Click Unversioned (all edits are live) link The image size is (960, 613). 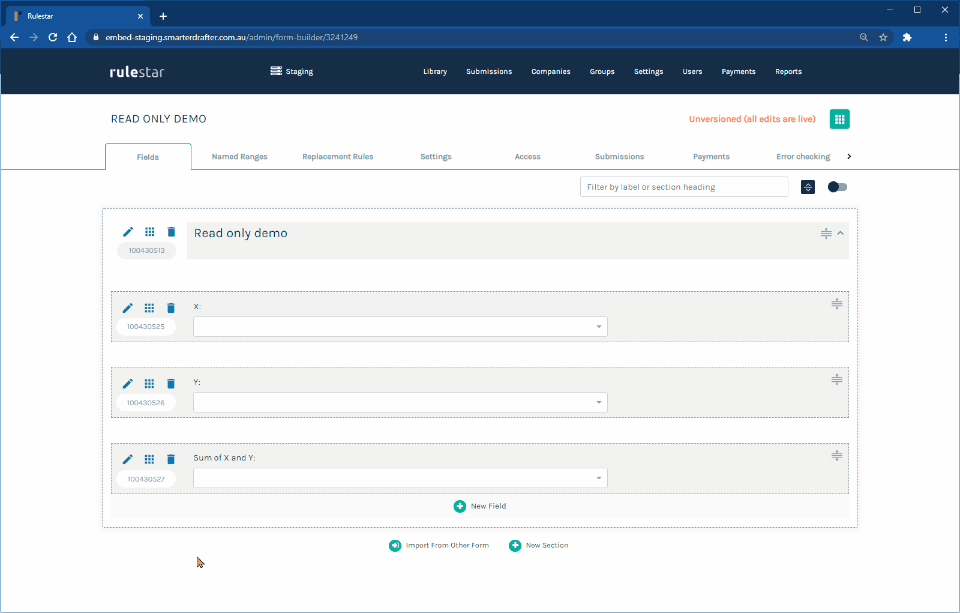(x=752, y=119)
